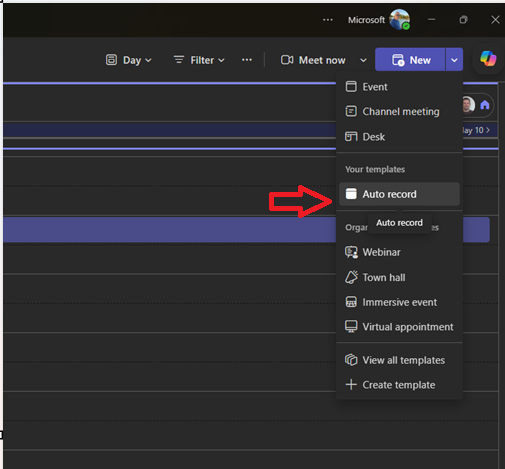Open title bar settings and more ellipsis
The image size is (505, 469).
[328, 20]
